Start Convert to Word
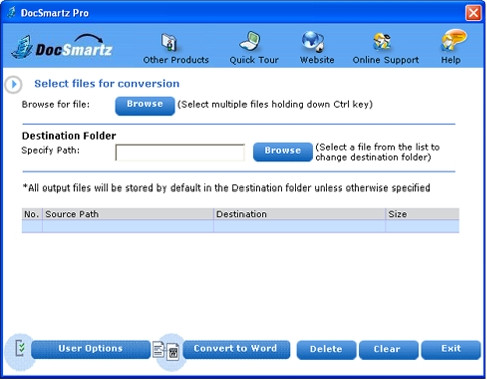This screenshot has height=380, width=487. [236, 349]
